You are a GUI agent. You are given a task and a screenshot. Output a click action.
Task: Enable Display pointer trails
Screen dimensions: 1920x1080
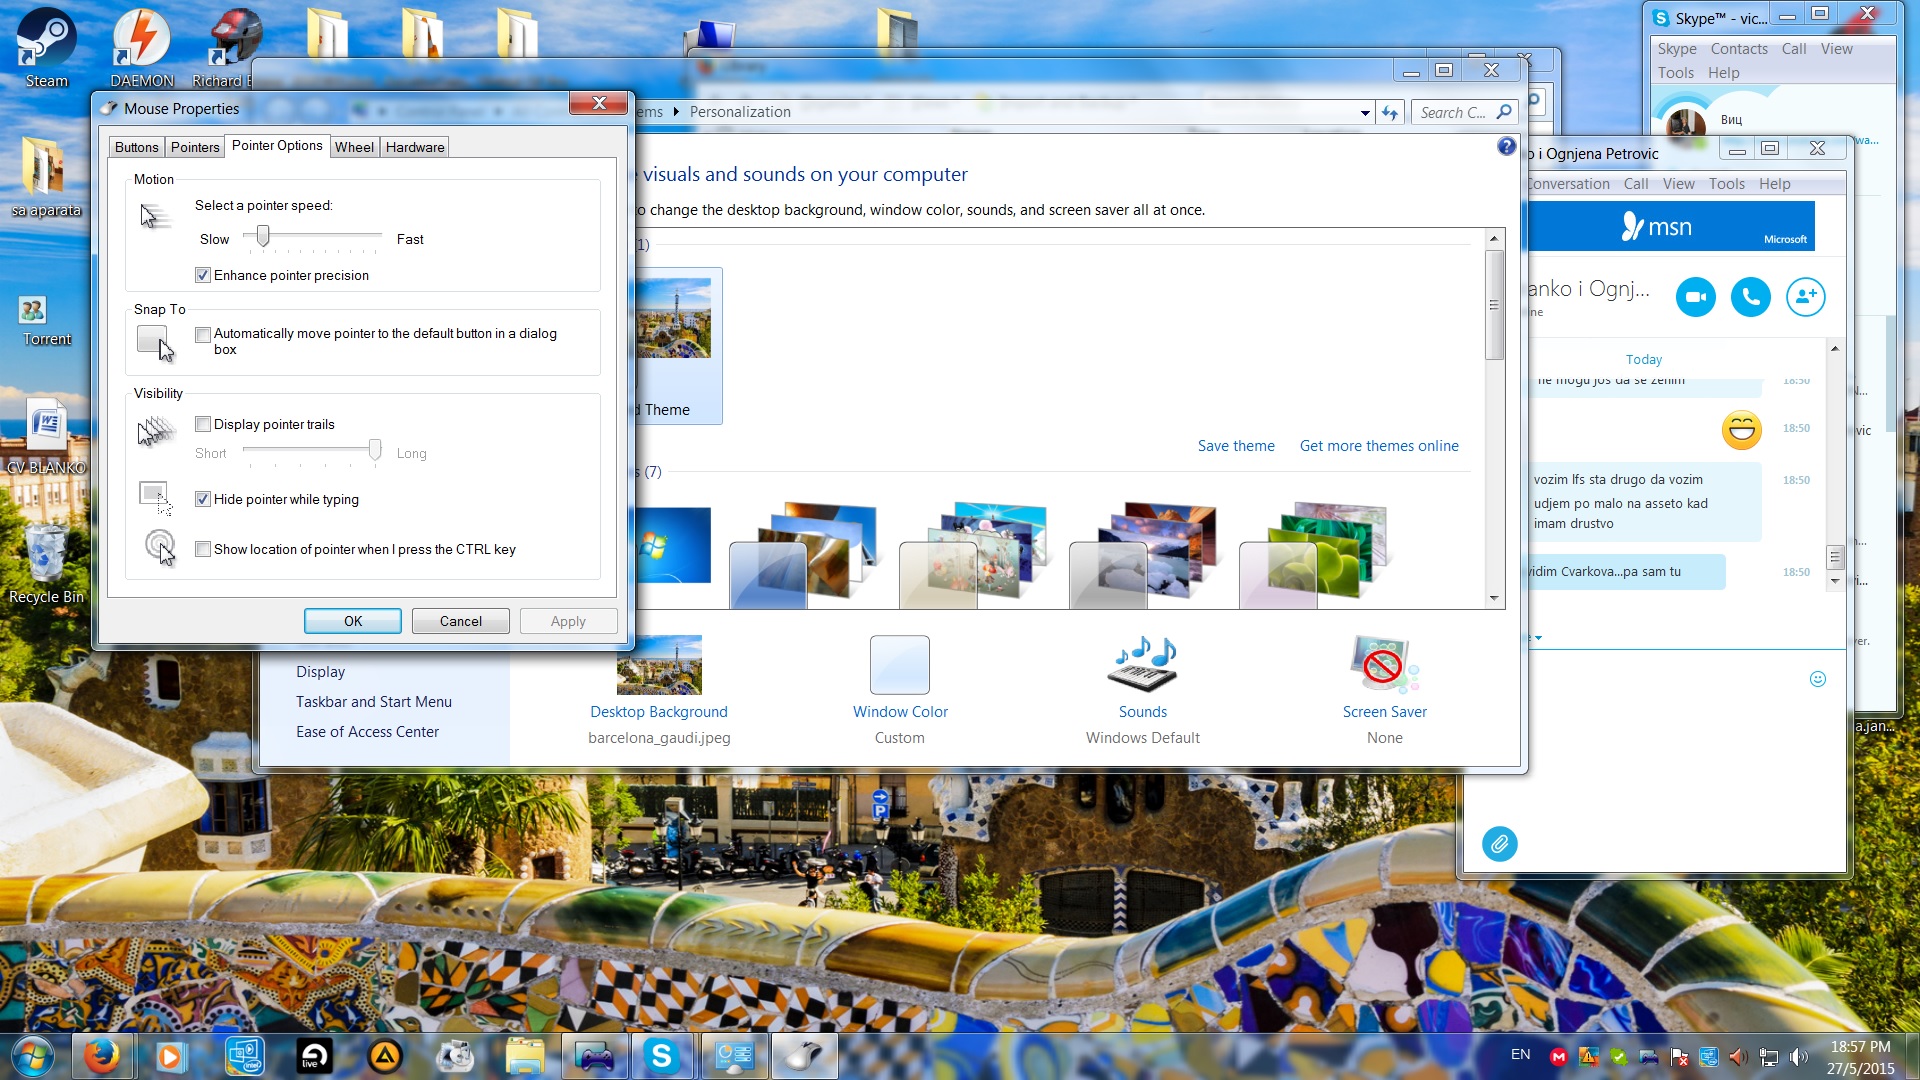click(x=203, y=424)
